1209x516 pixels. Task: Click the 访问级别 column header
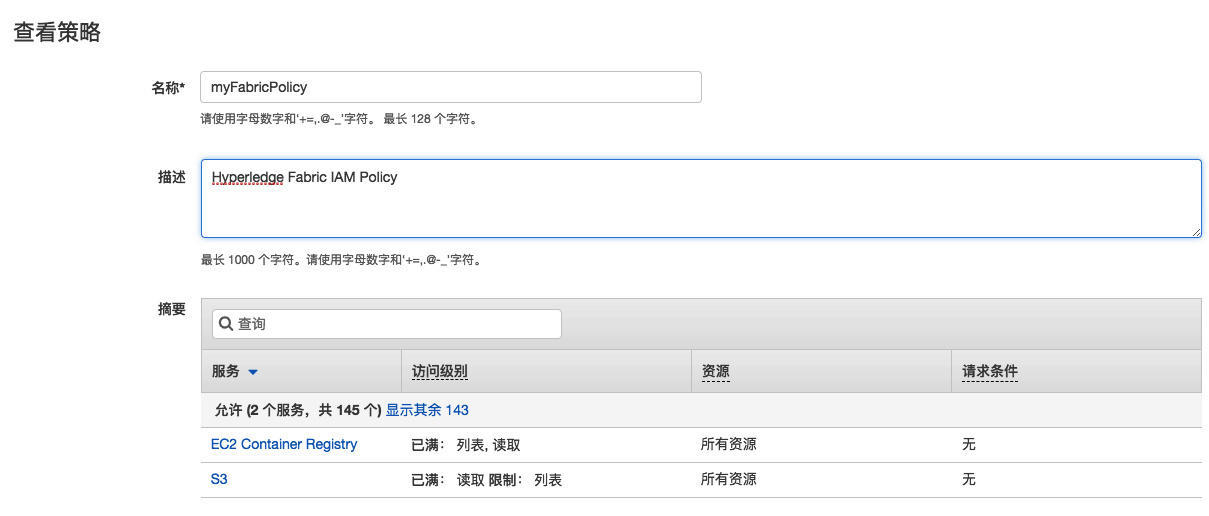tap(439, 371)
